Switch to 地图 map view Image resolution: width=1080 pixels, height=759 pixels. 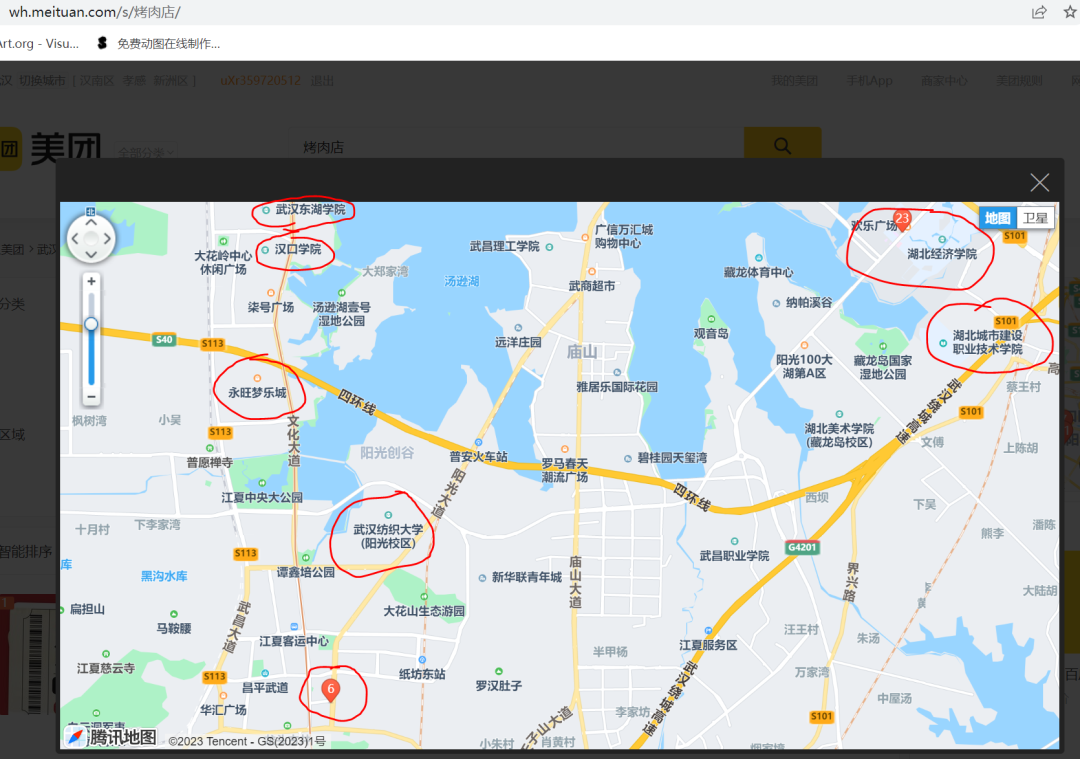click(997, 218)
